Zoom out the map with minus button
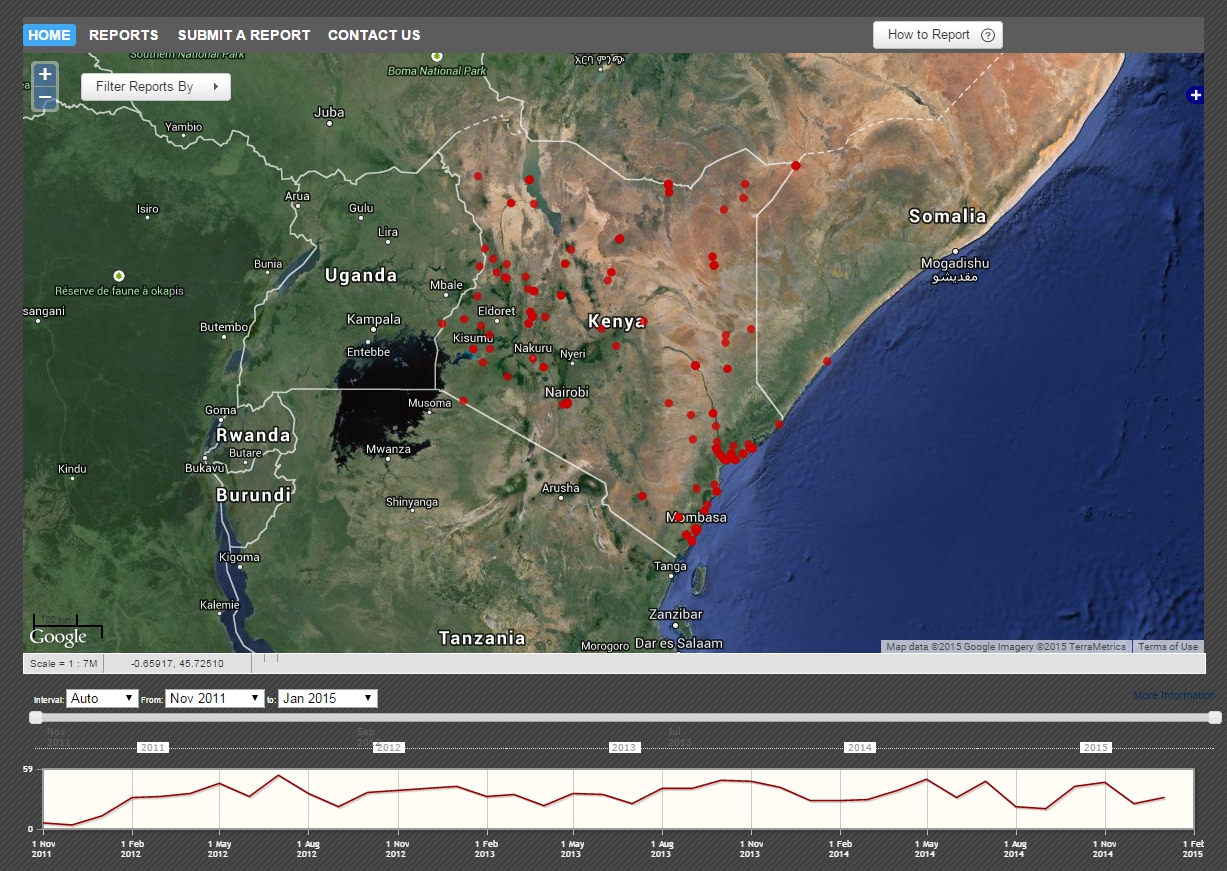The image size is (1227, 871). tap(45, 97)
